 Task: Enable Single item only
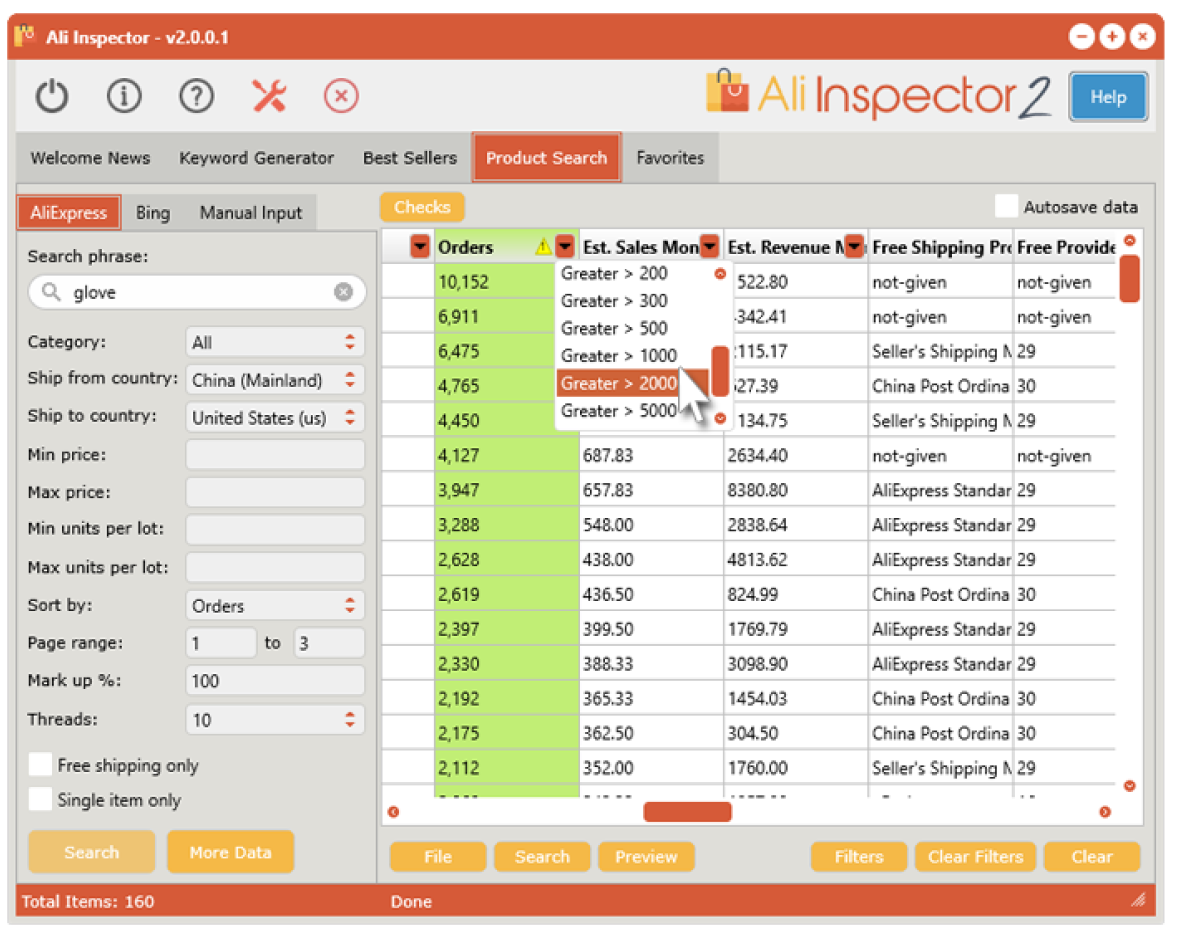pyautogui.click(x=40, y=800)
